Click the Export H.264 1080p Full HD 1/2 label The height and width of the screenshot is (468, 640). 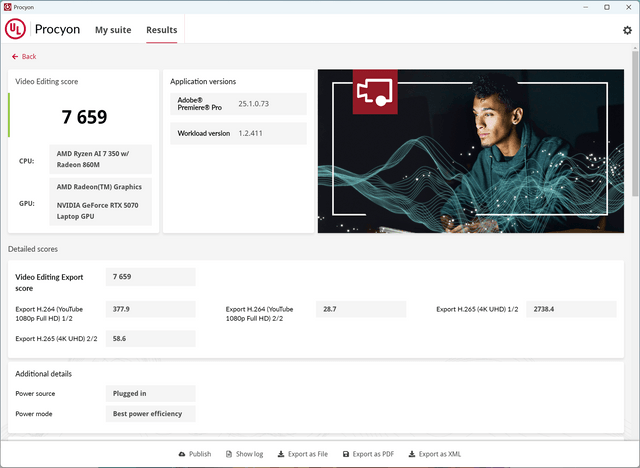tap(49, 314)
